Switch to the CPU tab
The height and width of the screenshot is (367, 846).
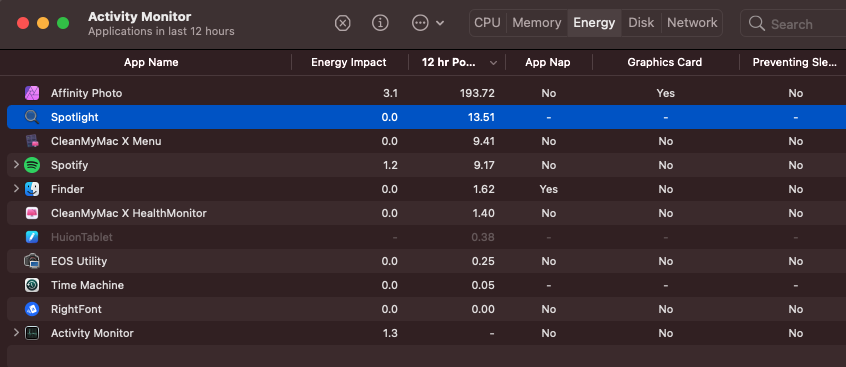[487, 23]
